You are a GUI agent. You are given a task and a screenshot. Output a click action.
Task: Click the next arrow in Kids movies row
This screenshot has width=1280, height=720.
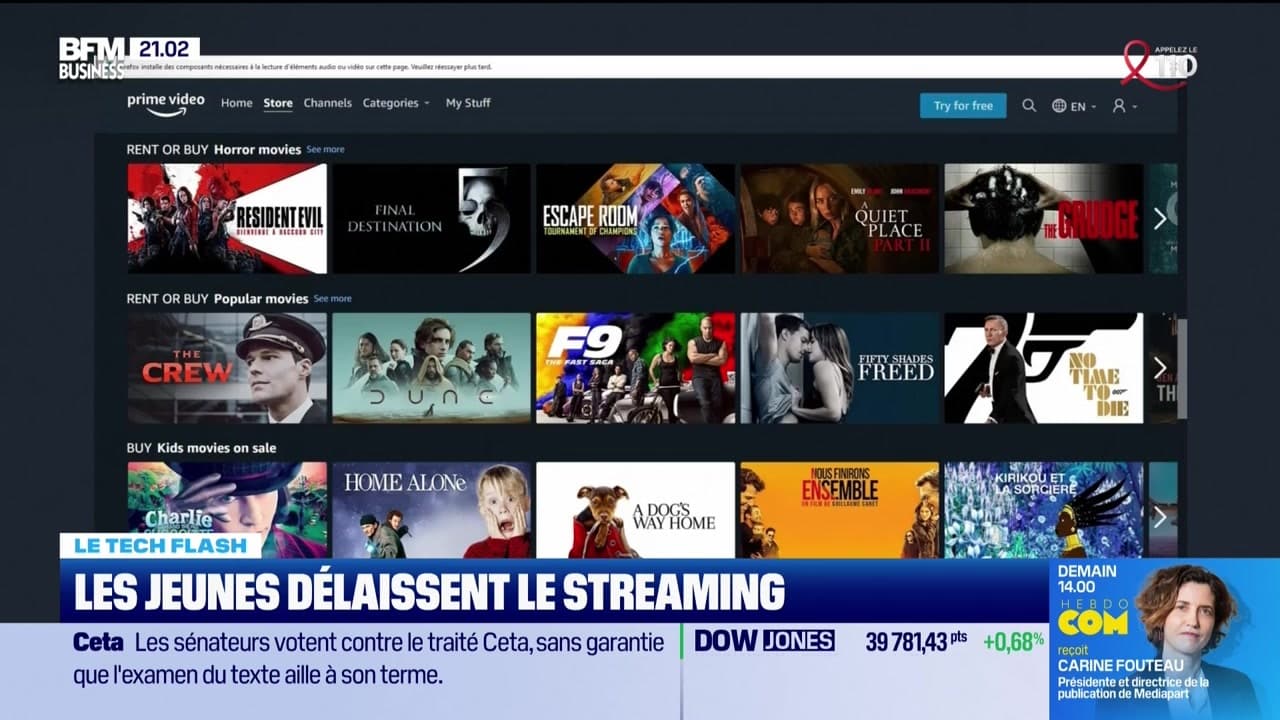1159,517
